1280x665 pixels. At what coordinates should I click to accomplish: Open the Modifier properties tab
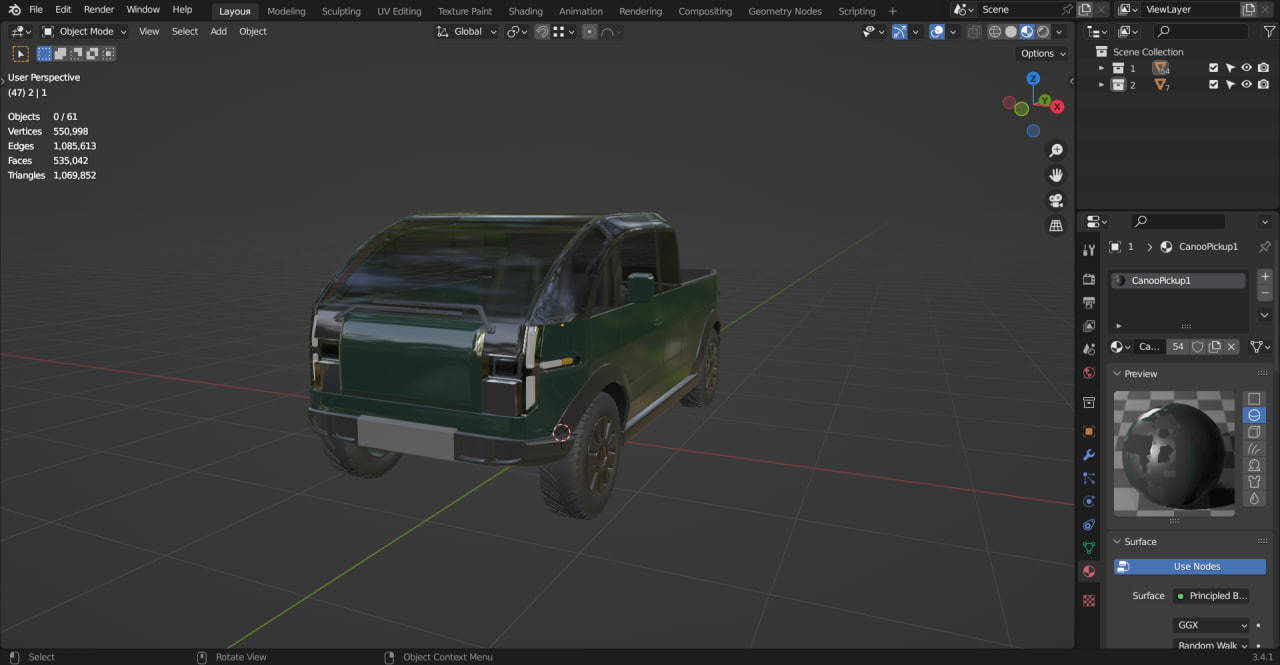click(1089, 455)
